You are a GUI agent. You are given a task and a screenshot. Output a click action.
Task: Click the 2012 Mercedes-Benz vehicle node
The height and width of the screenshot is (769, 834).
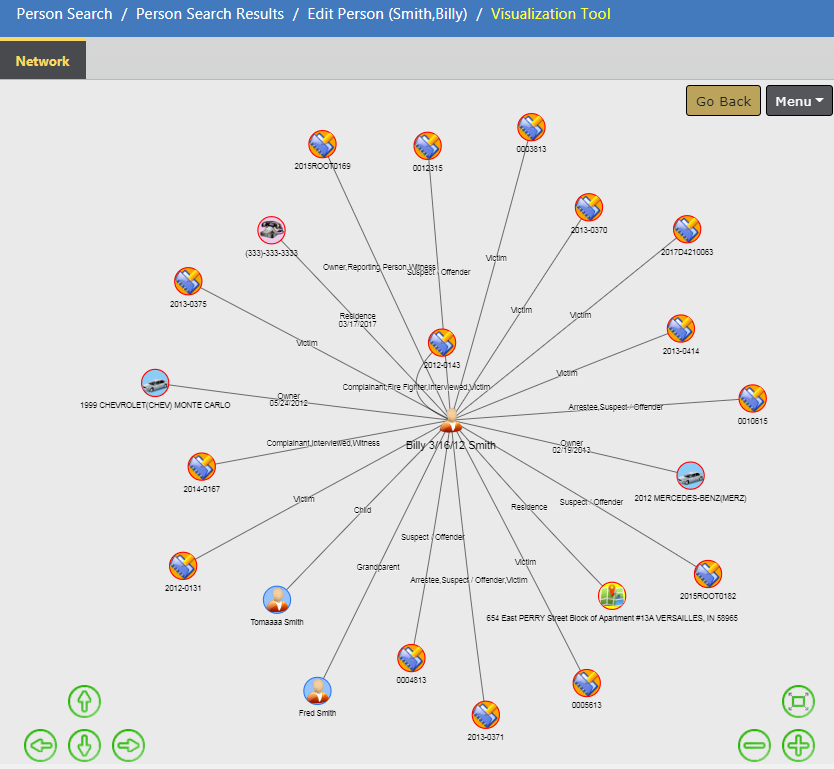[690, 476]
